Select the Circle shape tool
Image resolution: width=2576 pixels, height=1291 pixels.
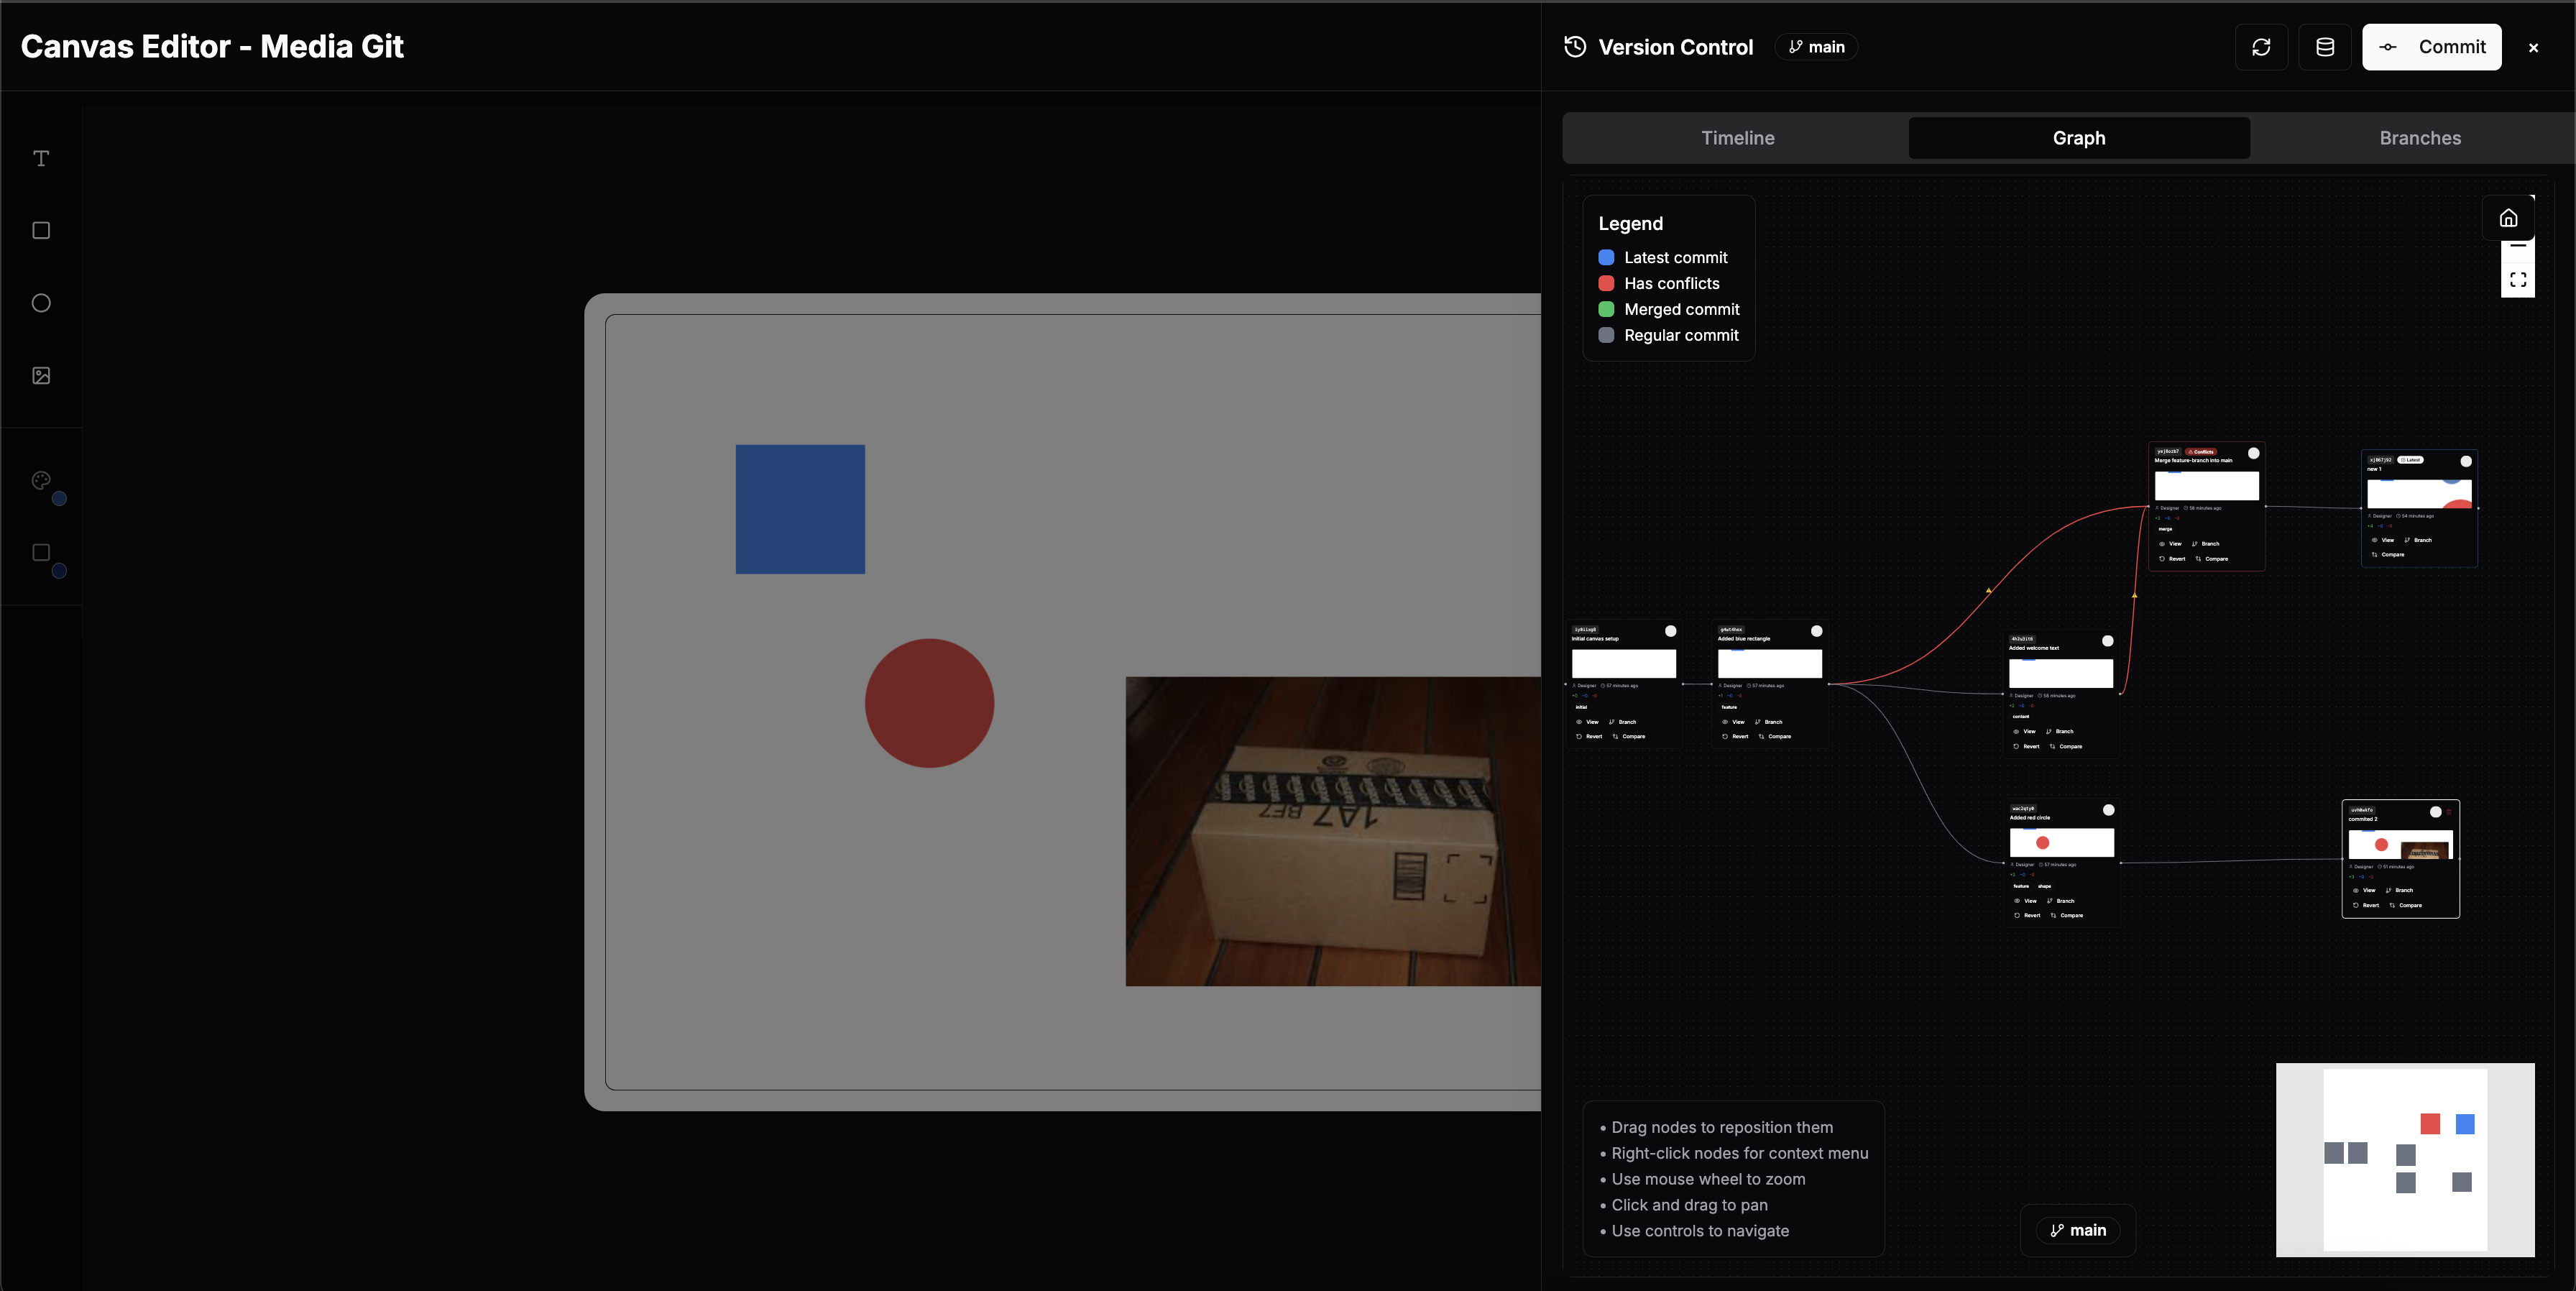coord(41,303)
